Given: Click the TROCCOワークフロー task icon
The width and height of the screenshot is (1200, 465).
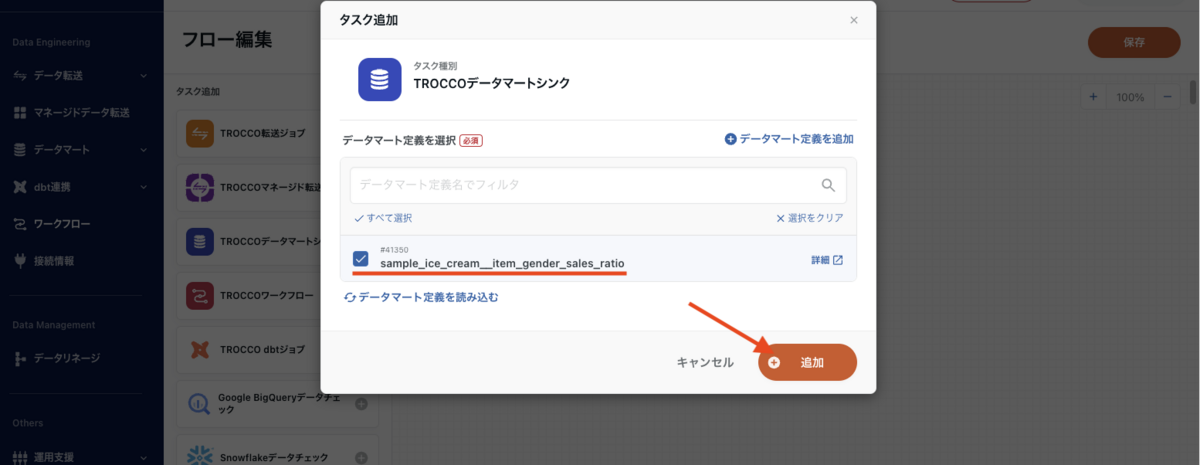Looking at the screenshot, I should point(201,295).
